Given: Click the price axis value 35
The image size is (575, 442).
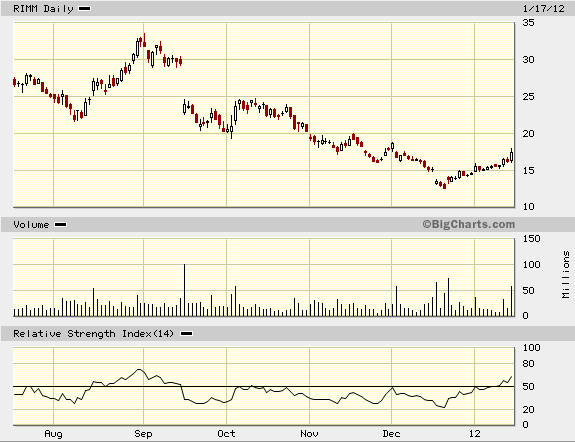Looking at the screenshot, I should click(x=528, y=23).
